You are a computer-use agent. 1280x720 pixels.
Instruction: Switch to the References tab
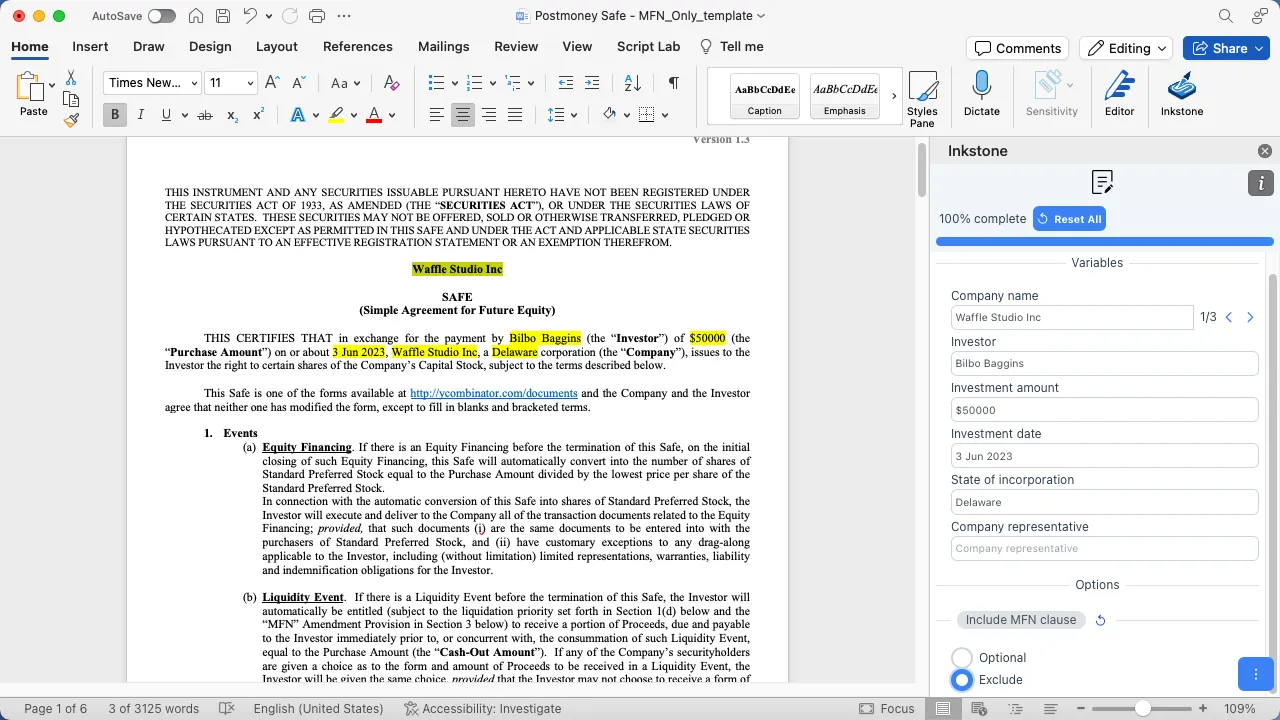tap(358, 46)
